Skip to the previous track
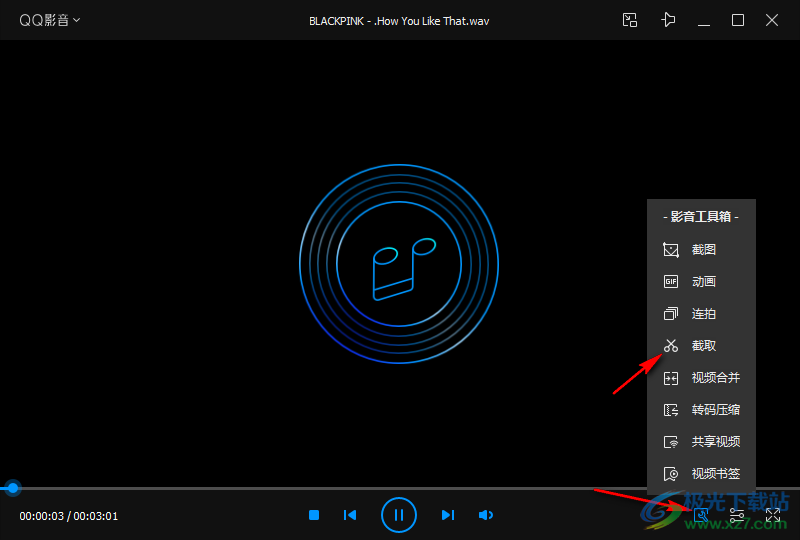 click(350, 515)
